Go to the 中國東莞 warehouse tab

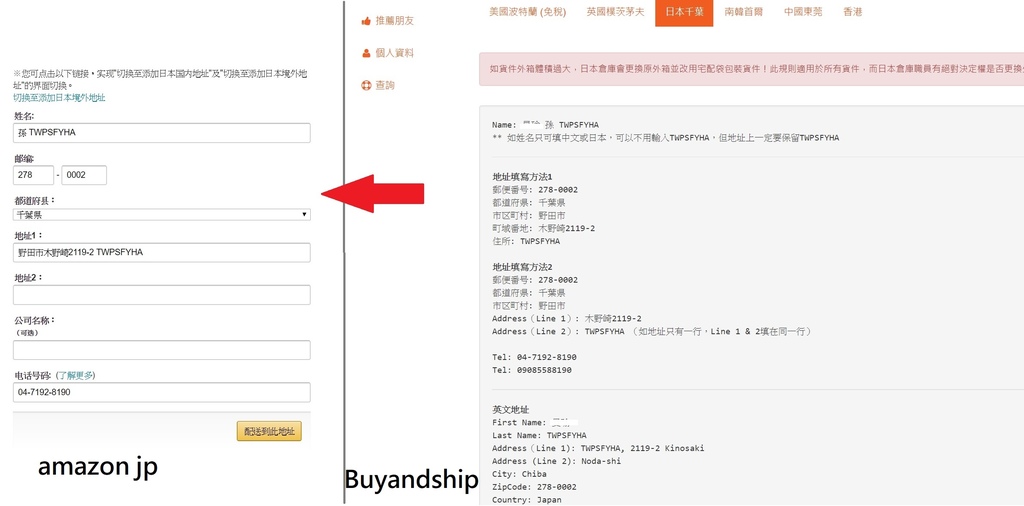(x=803, y=12)
